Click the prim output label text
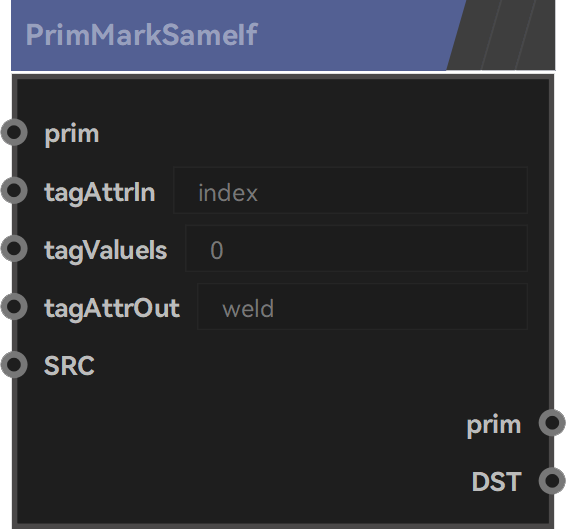 pyautogui.click(x=494, y=425)
